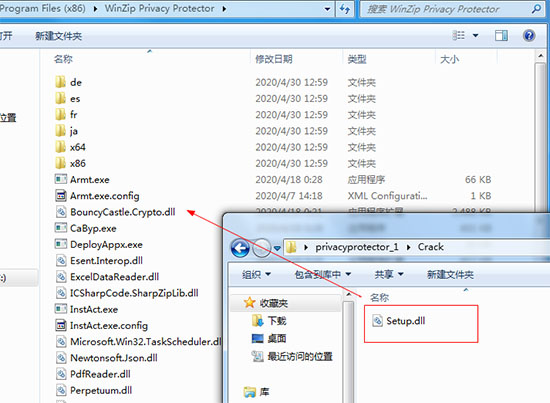Viewport: 550px width, 403px height.
Task: Click the XML Configurati... type cell
Action: click(x=387, y=195)
